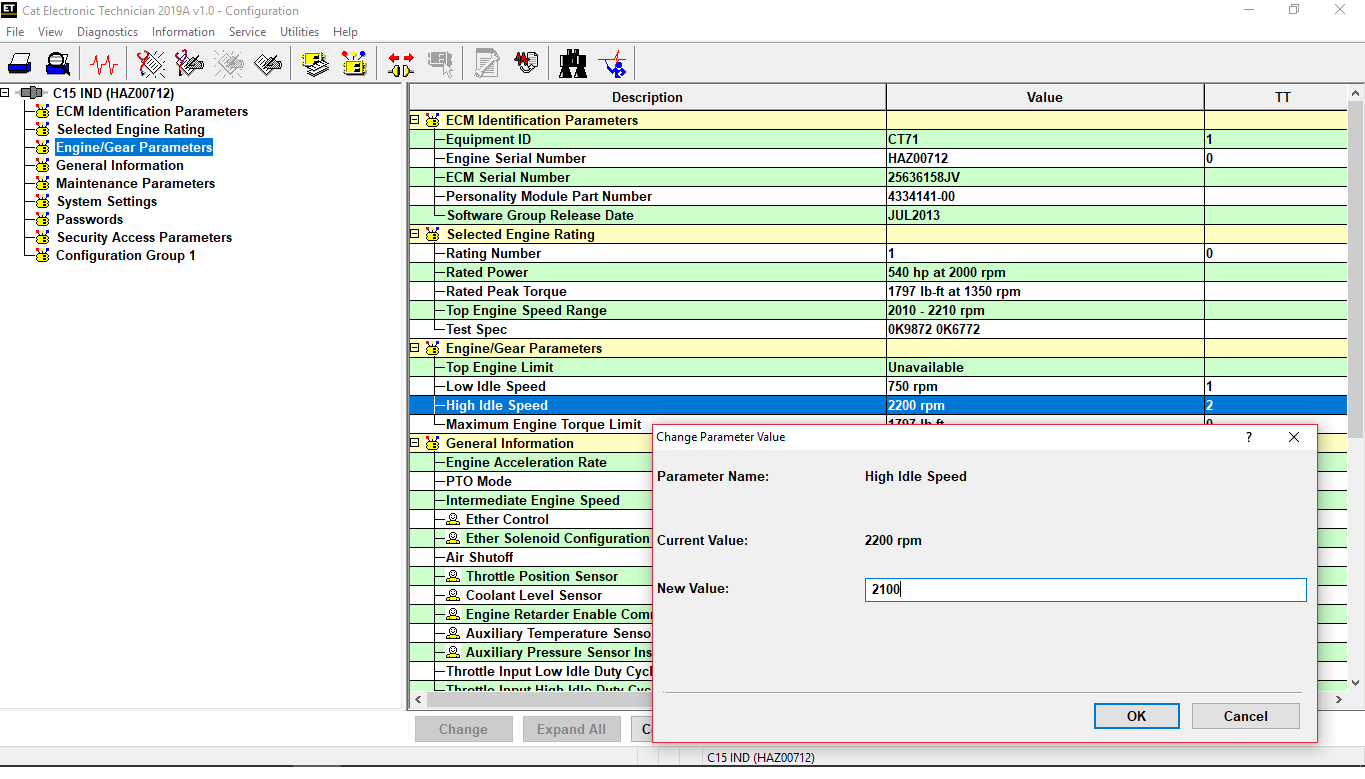Screen dimensions: 1365x779
Task: Select the Rated Peak Torque row
Action: pyautogui.click(x=879, y=292)
